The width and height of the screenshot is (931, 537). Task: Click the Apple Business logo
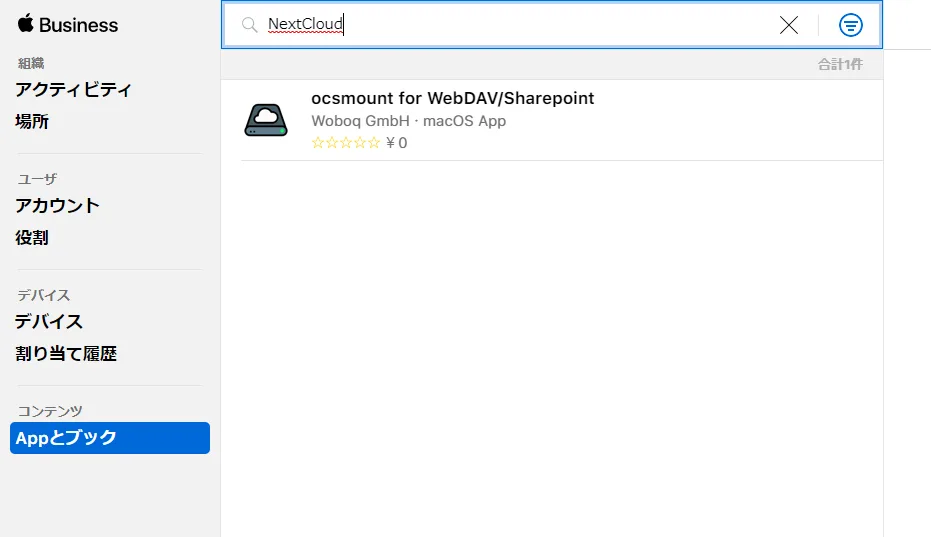click(x=67, y=25)
